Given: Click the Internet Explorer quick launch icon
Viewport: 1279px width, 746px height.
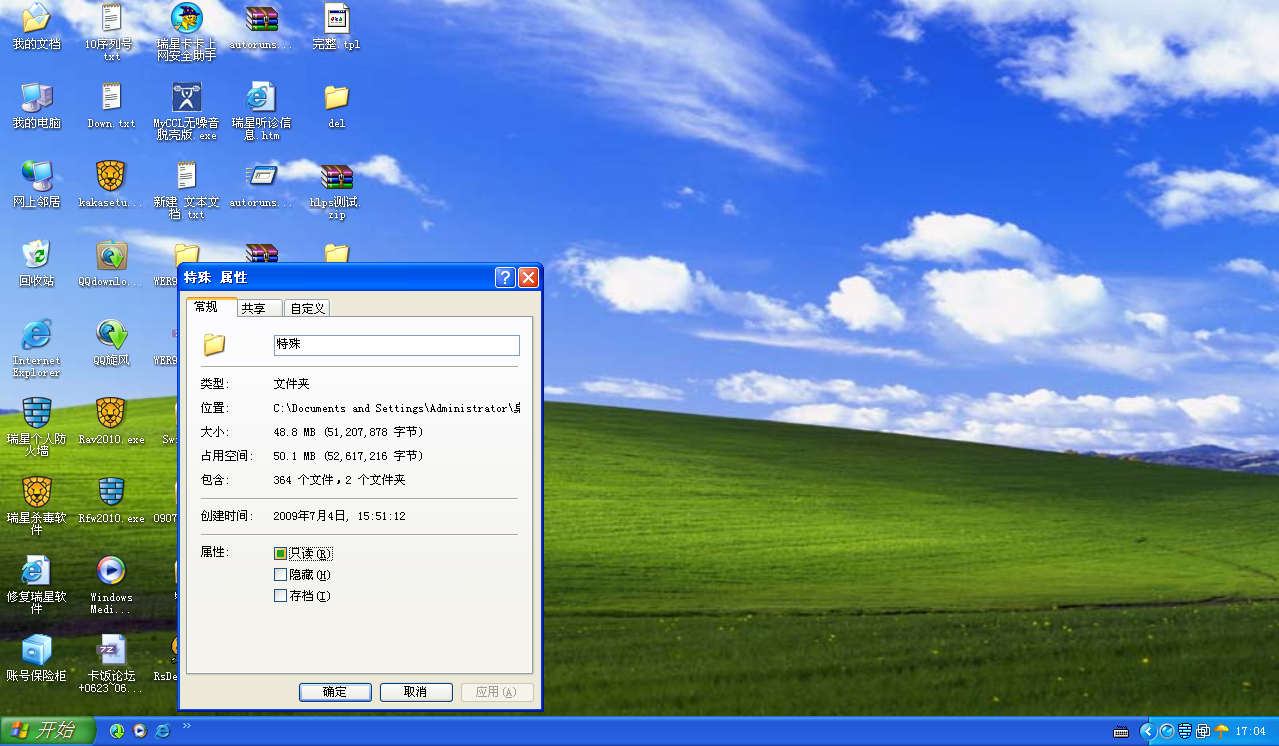Looking at the screenshot, I should 162,731.
